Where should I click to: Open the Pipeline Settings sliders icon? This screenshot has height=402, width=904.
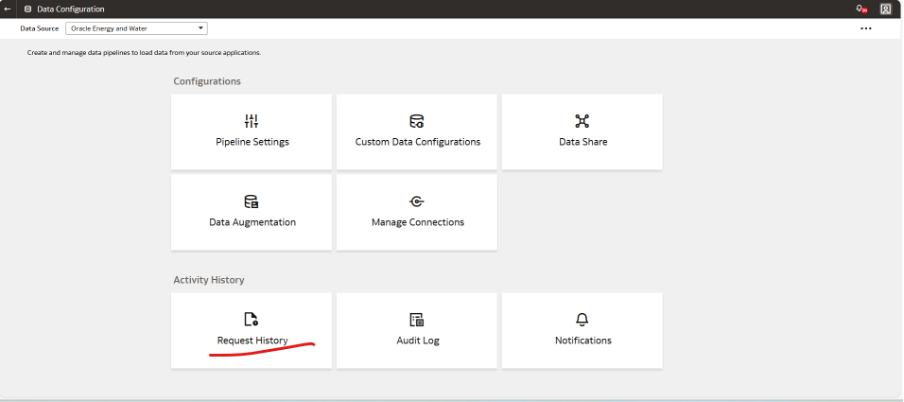tap(251, 121)
